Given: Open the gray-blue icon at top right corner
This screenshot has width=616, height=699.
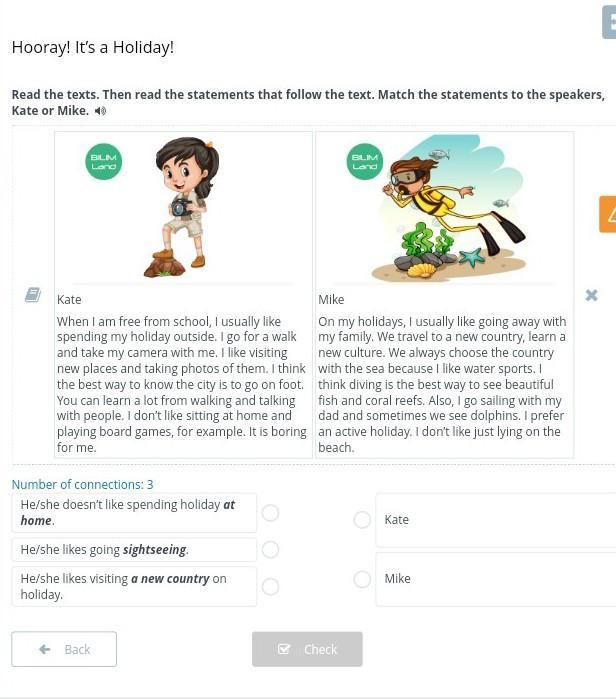Looking at the screenshot, I should pos(609,22).
